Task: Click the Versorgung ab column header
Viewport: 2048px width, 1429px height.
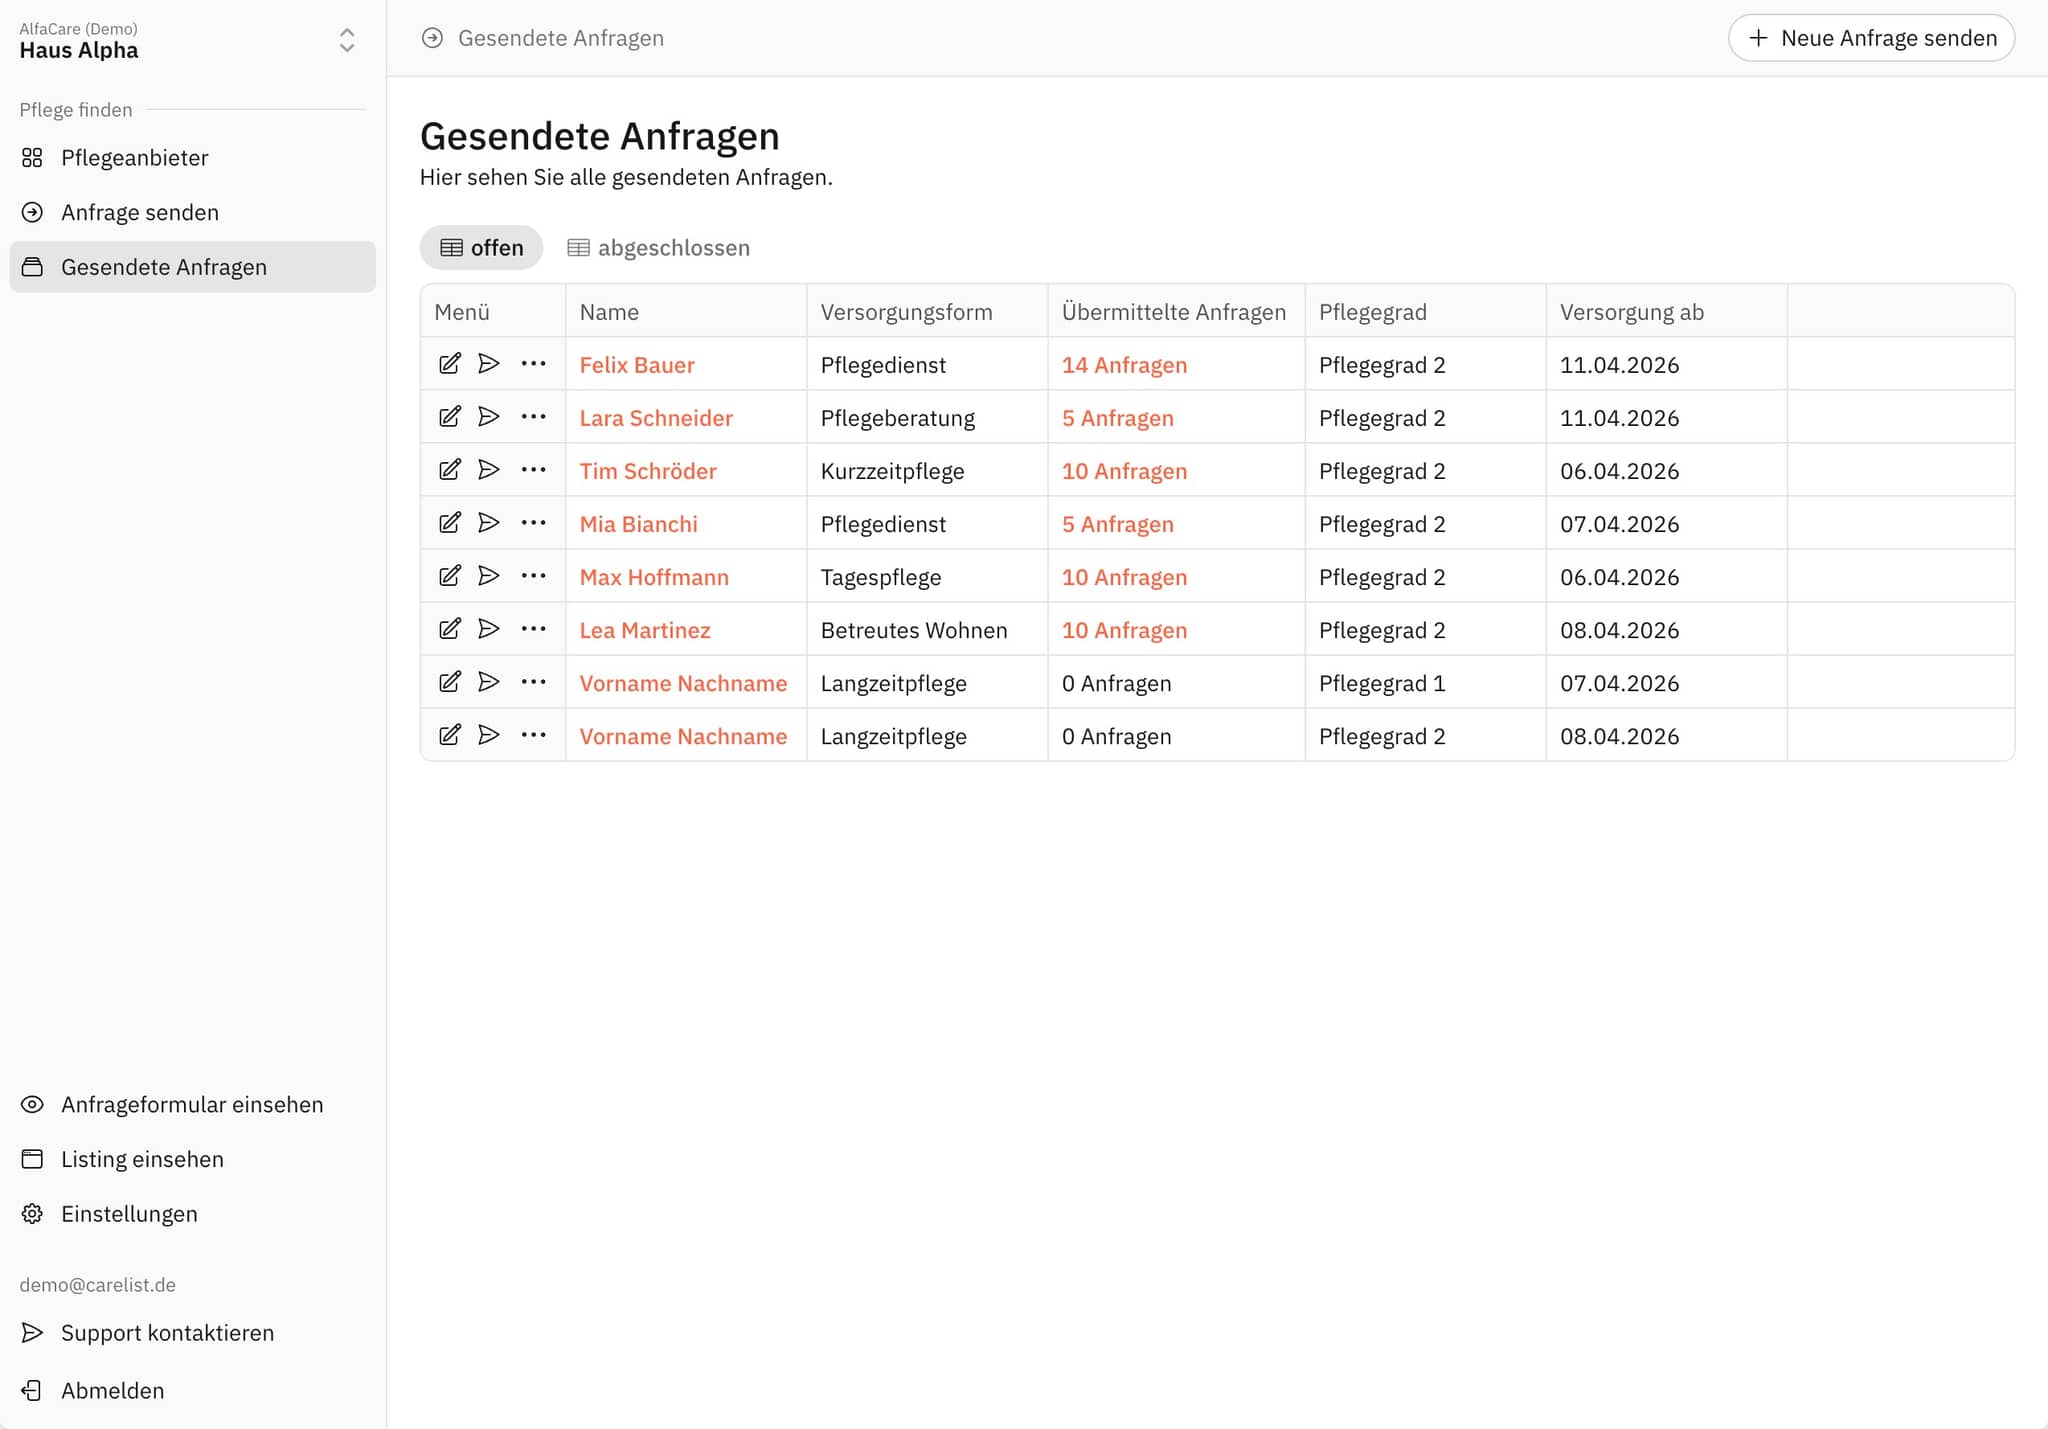Action: [1631, 312]
